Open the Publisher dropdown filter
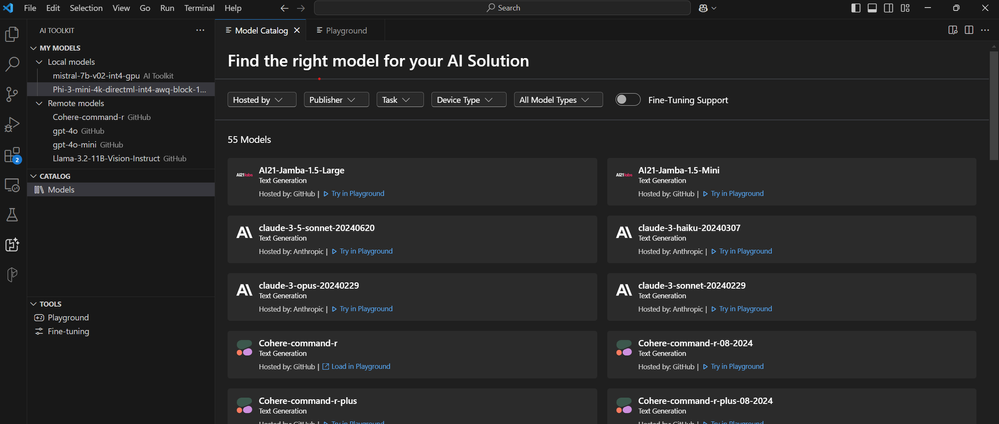Viewport: 999px width, 424px height. point(336,100)
